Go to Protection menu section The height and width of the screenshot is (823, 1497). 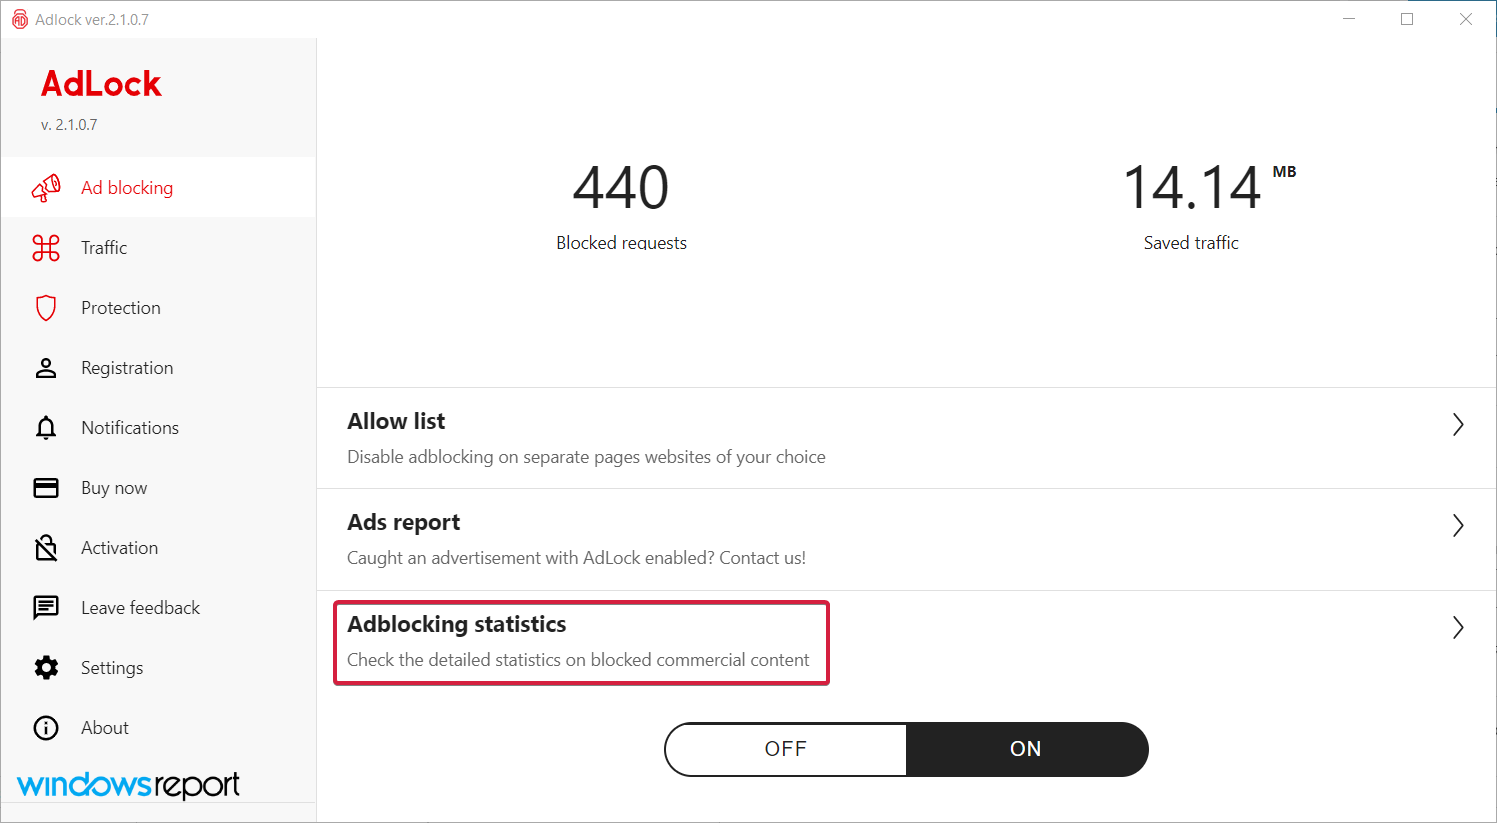[121, 308]
